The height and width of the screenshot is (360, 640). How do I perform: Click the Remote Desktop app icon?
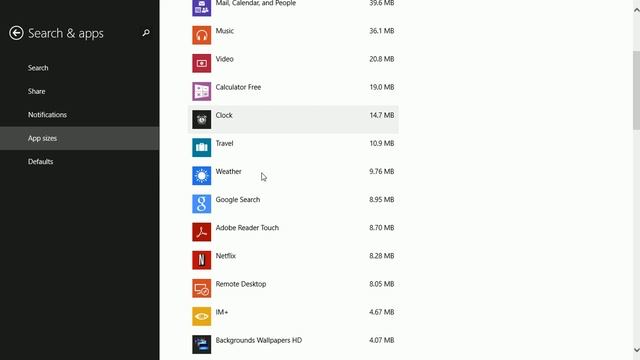click(x=202, y=289)
